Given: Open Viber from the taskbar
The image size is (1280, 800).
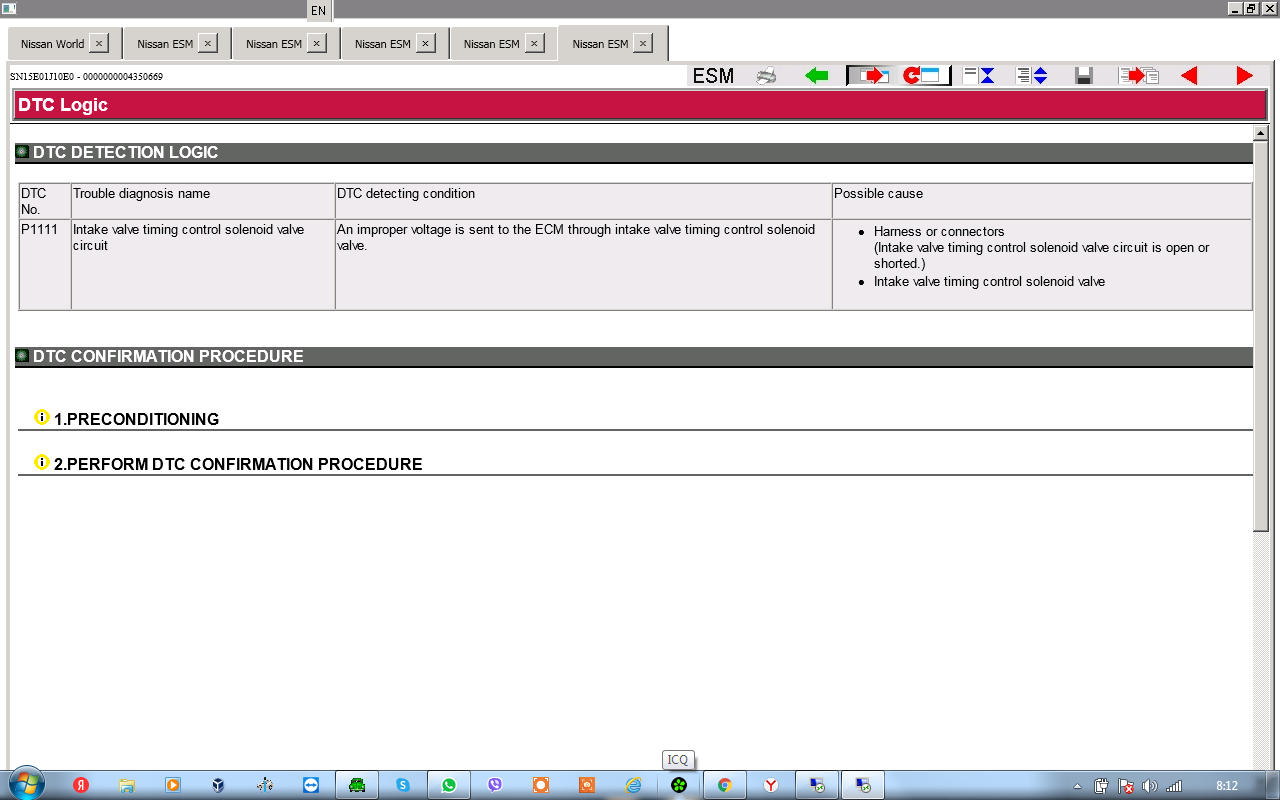Looking at the screenshot, I should [x=495, y=785].
